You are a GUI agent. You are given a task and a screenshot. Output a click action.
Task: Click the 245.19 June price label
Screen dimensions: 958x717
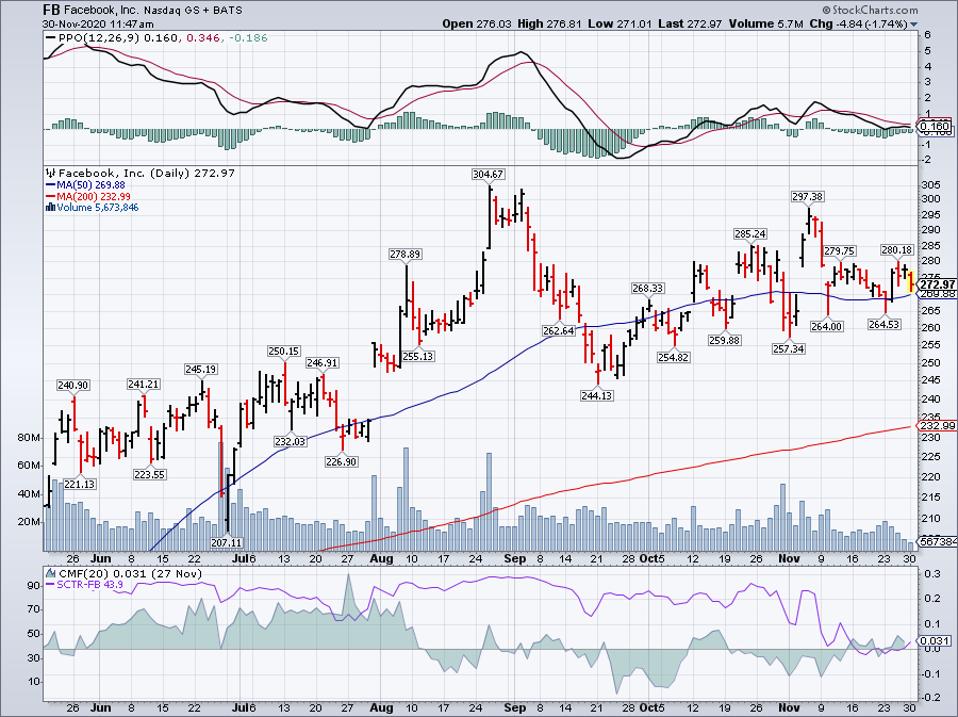coord(200,369)
